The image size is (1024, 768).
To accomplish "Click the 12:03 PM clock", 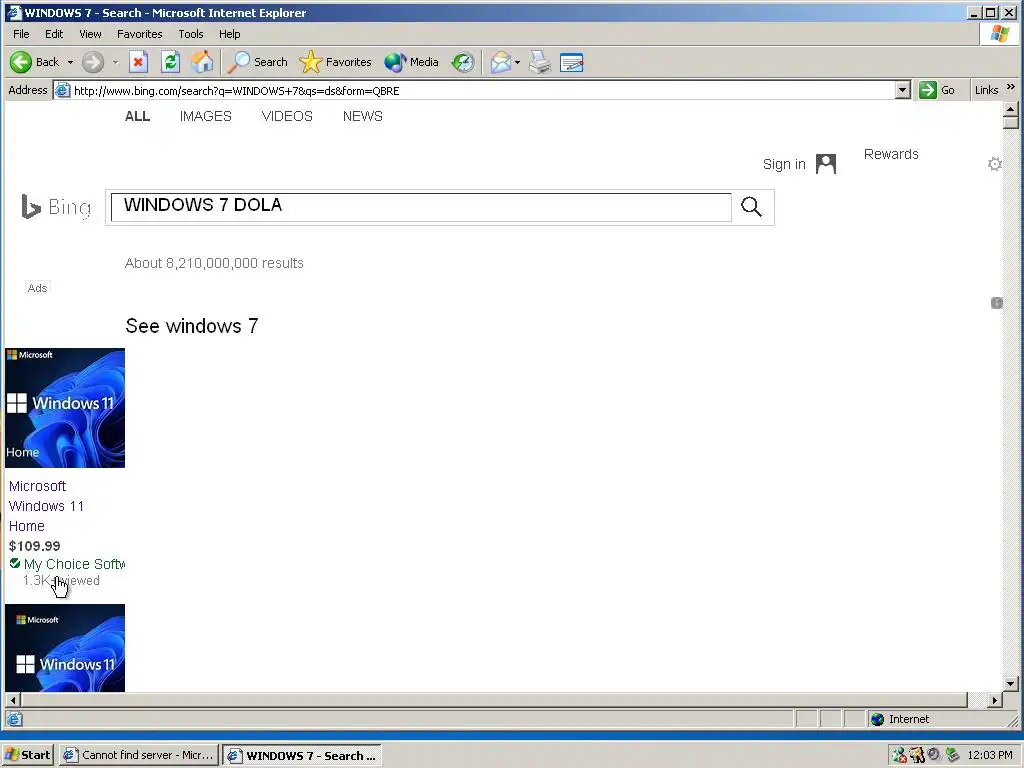I will point(990,755).
